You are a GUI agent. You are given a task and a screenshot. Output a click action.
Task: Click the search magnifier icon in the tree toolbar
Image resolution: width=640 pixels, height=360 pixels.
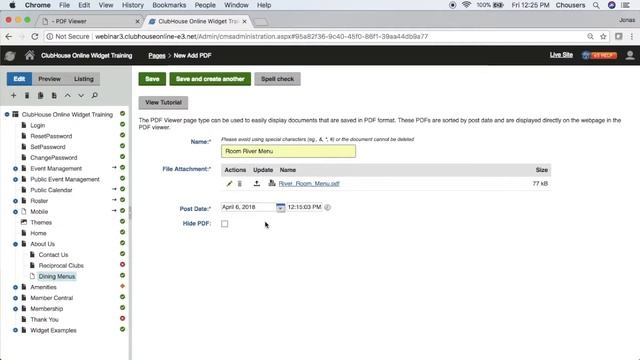coord(94,96)
